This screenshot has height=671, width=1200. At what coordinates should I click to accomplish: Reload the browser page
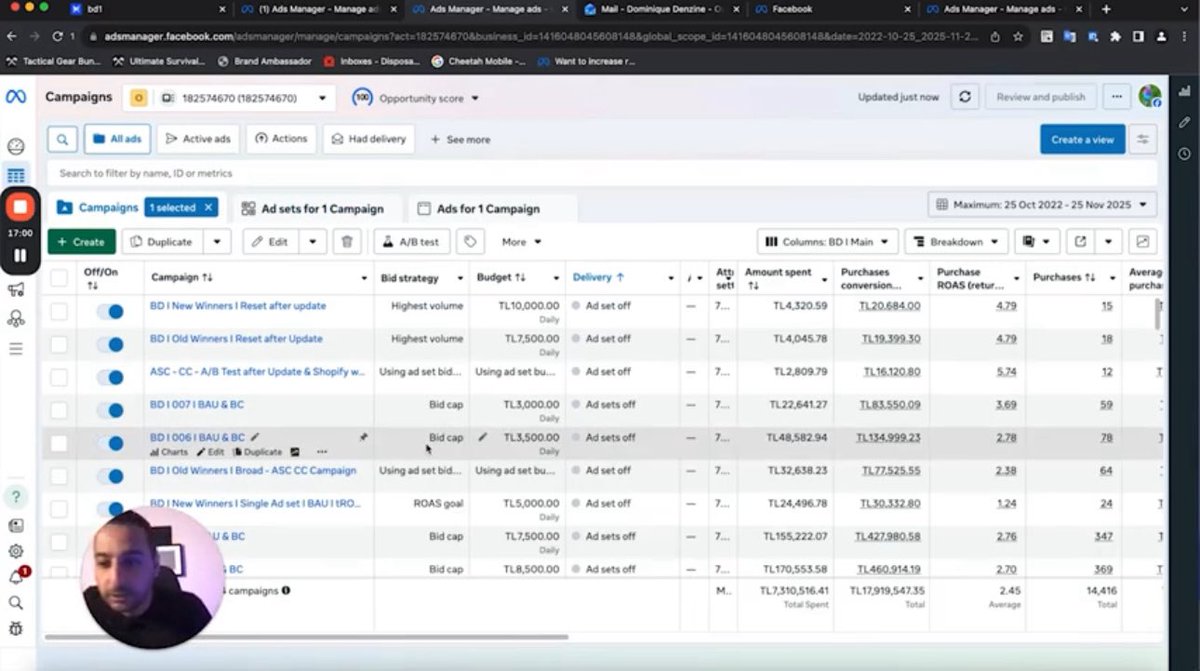pos(57,36)
